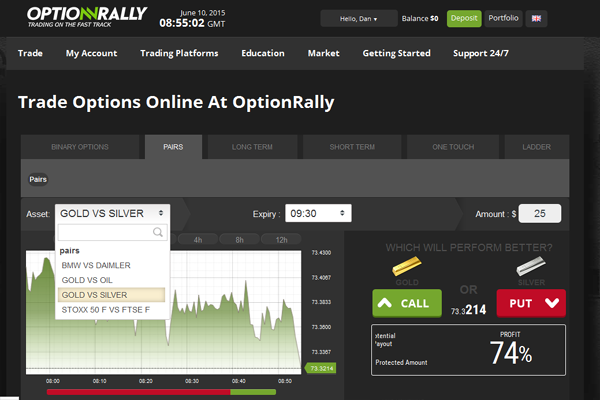Screen dimensions: 600x400
Task: Open the Trade menu
Action: (x=30, y=53)
